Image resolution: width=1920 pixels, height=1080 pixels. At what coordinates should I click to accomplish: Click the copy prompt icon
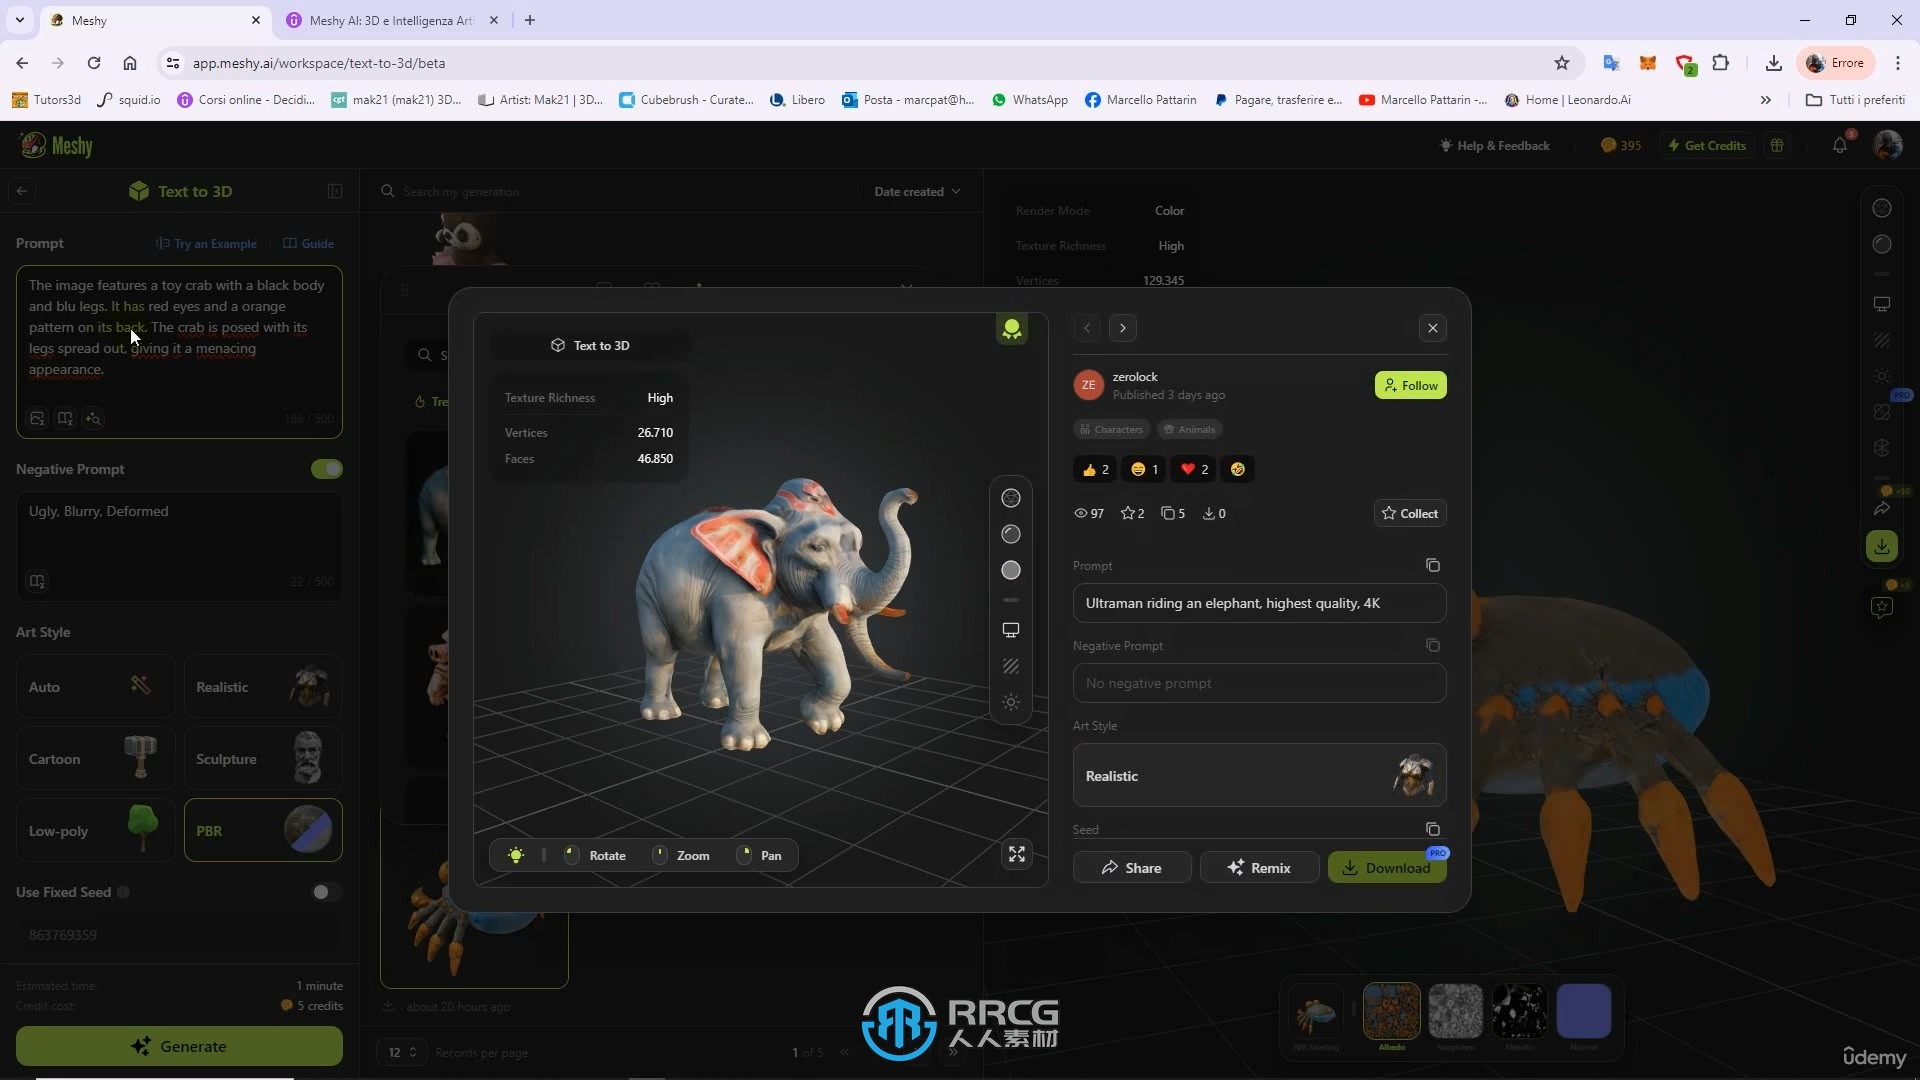pos(1435,564)
